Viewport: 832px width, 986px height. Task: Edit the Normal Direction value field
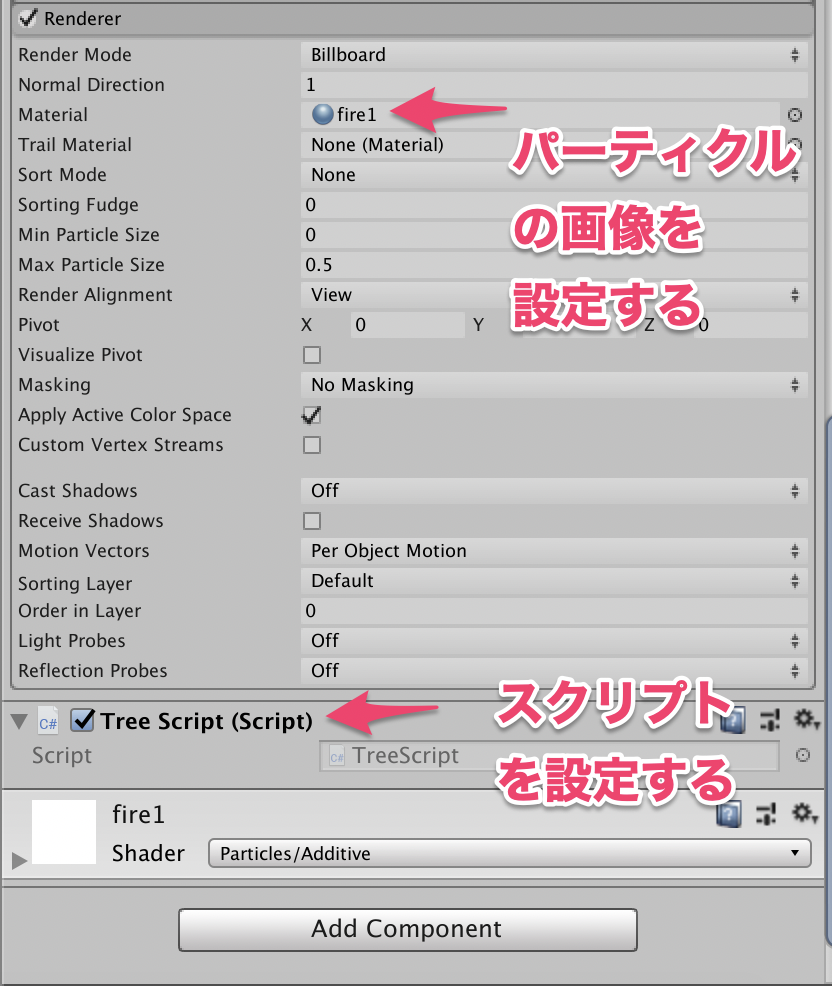pos(554,85)
